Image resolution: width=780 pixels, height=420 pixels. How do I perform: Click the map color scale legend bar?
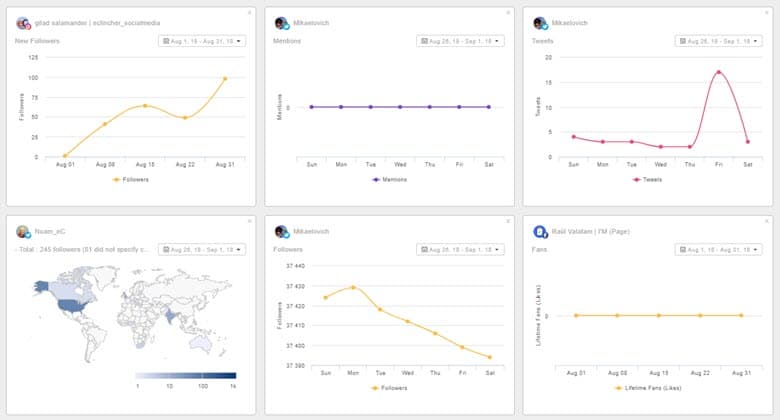[x=186, y=375]
